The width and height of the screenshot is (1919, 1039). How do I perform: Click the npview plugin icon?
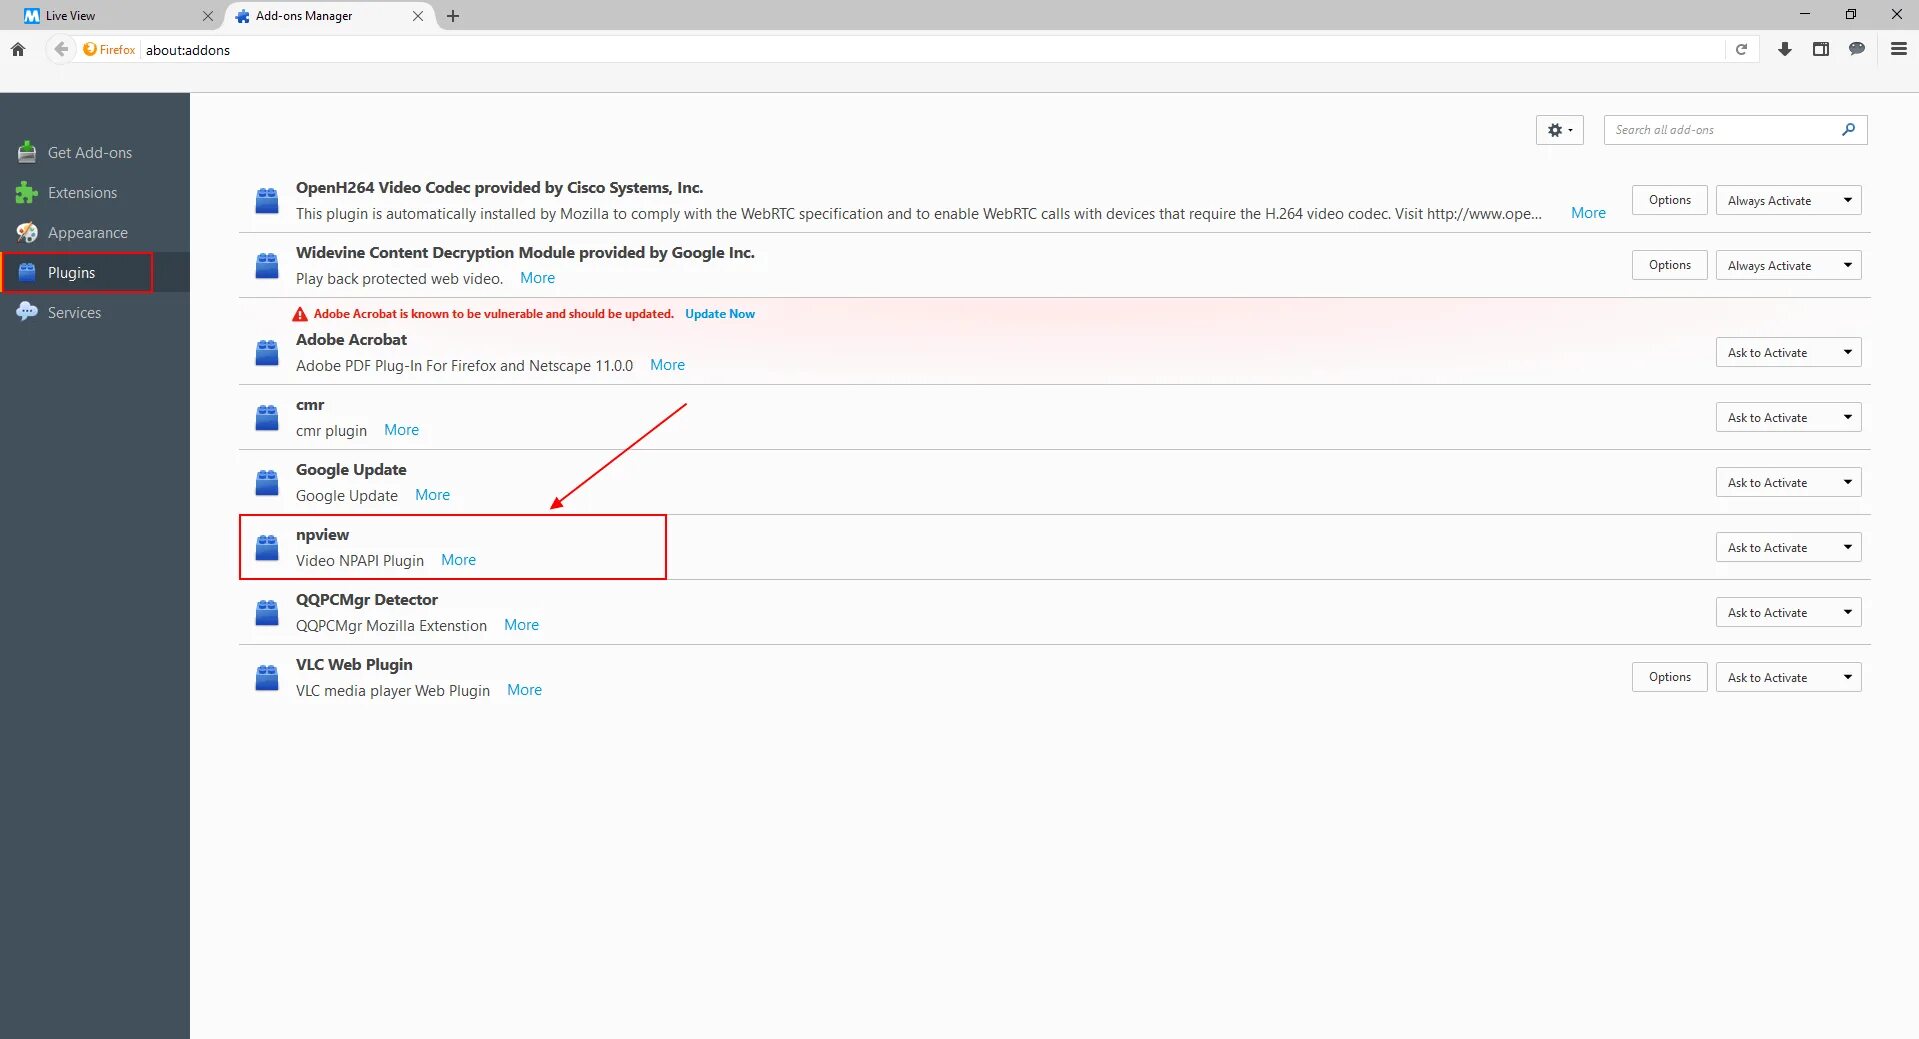[x=267, y=548]
